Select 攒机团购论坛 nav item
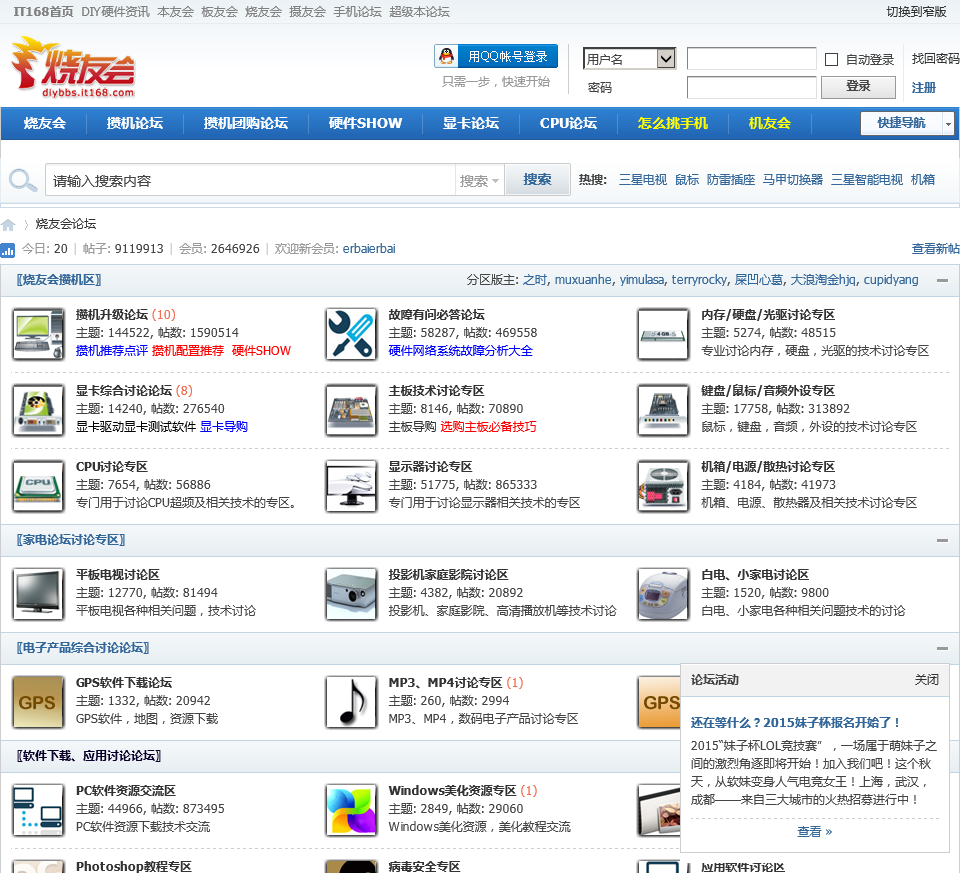Screen dimensions: 960x873 tap(246, 123)
